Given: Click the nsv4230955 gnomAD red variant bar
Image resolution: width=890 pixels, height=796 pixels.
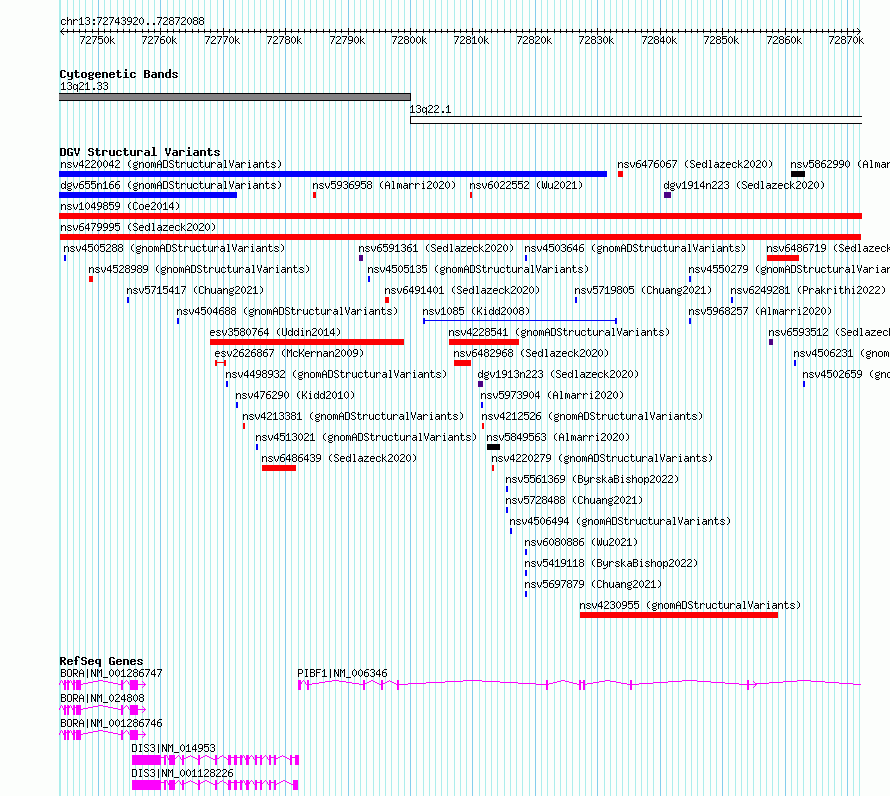Looking at the screenshot, I should point(679,615).
